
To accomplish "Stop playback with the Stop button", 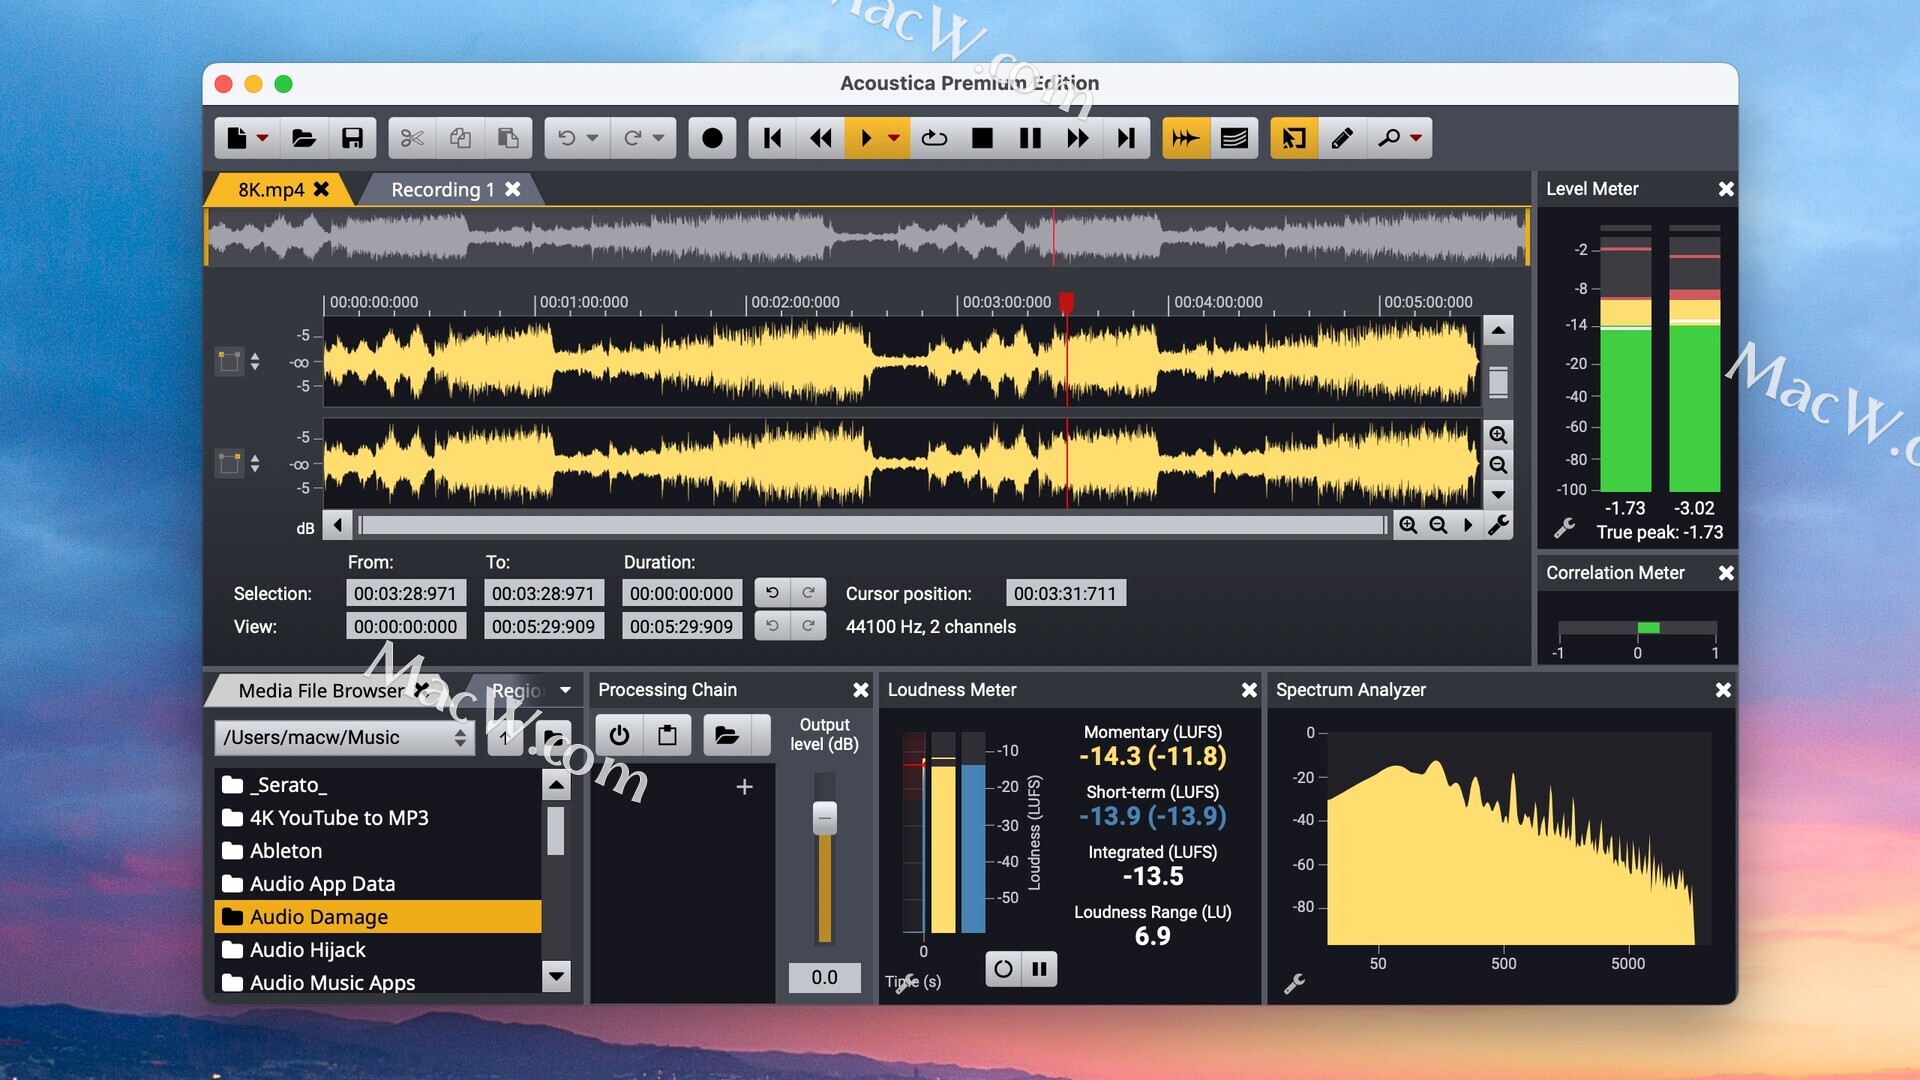I will click(982, 138).
